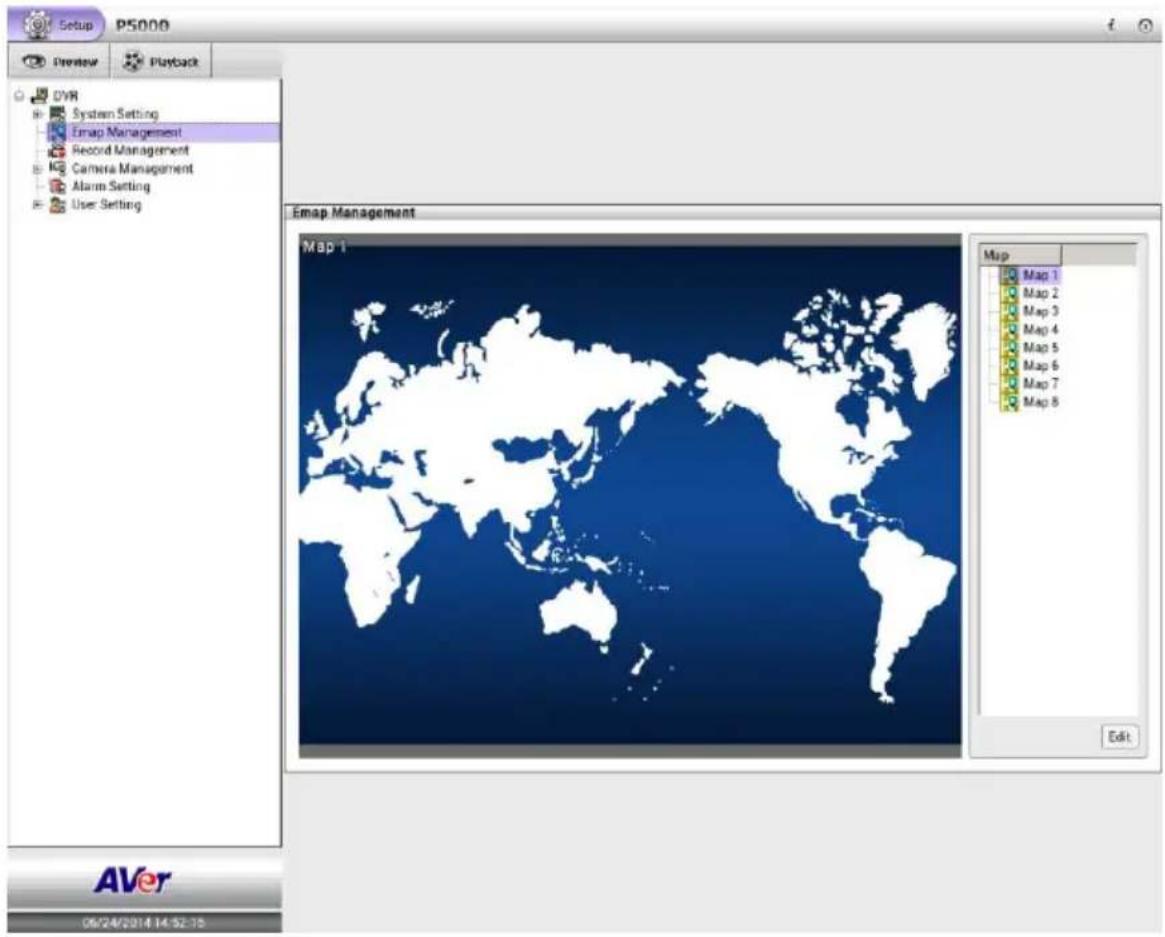This screenshot has height=937, width=1165.
Task: Open the Playback tab
Action: point(161,62)
